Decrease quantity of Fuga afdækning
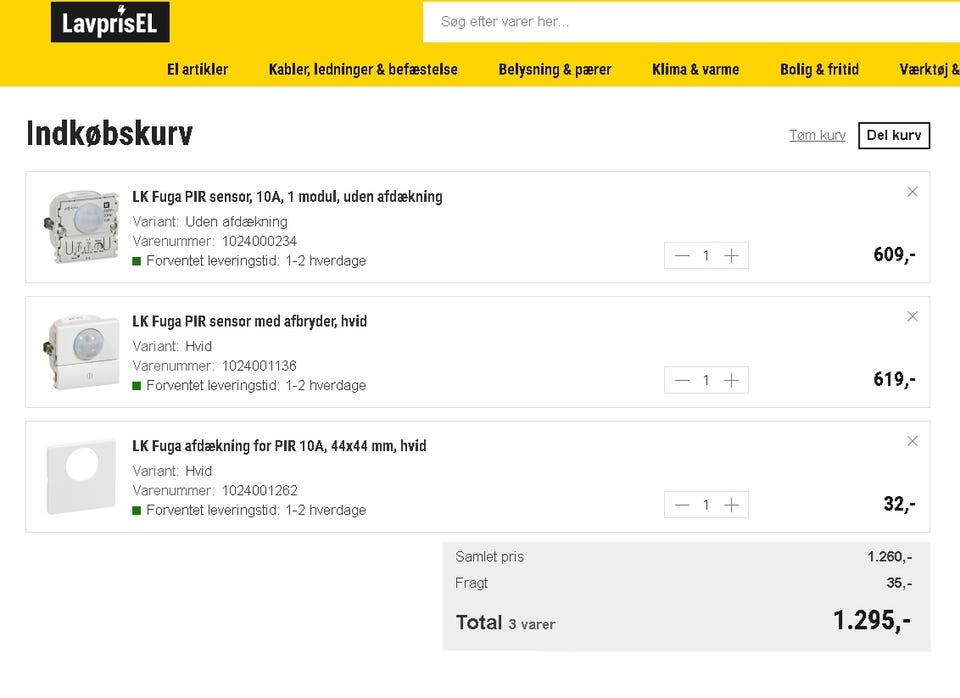The image size is (960, 698). click(x=682, y=505)
